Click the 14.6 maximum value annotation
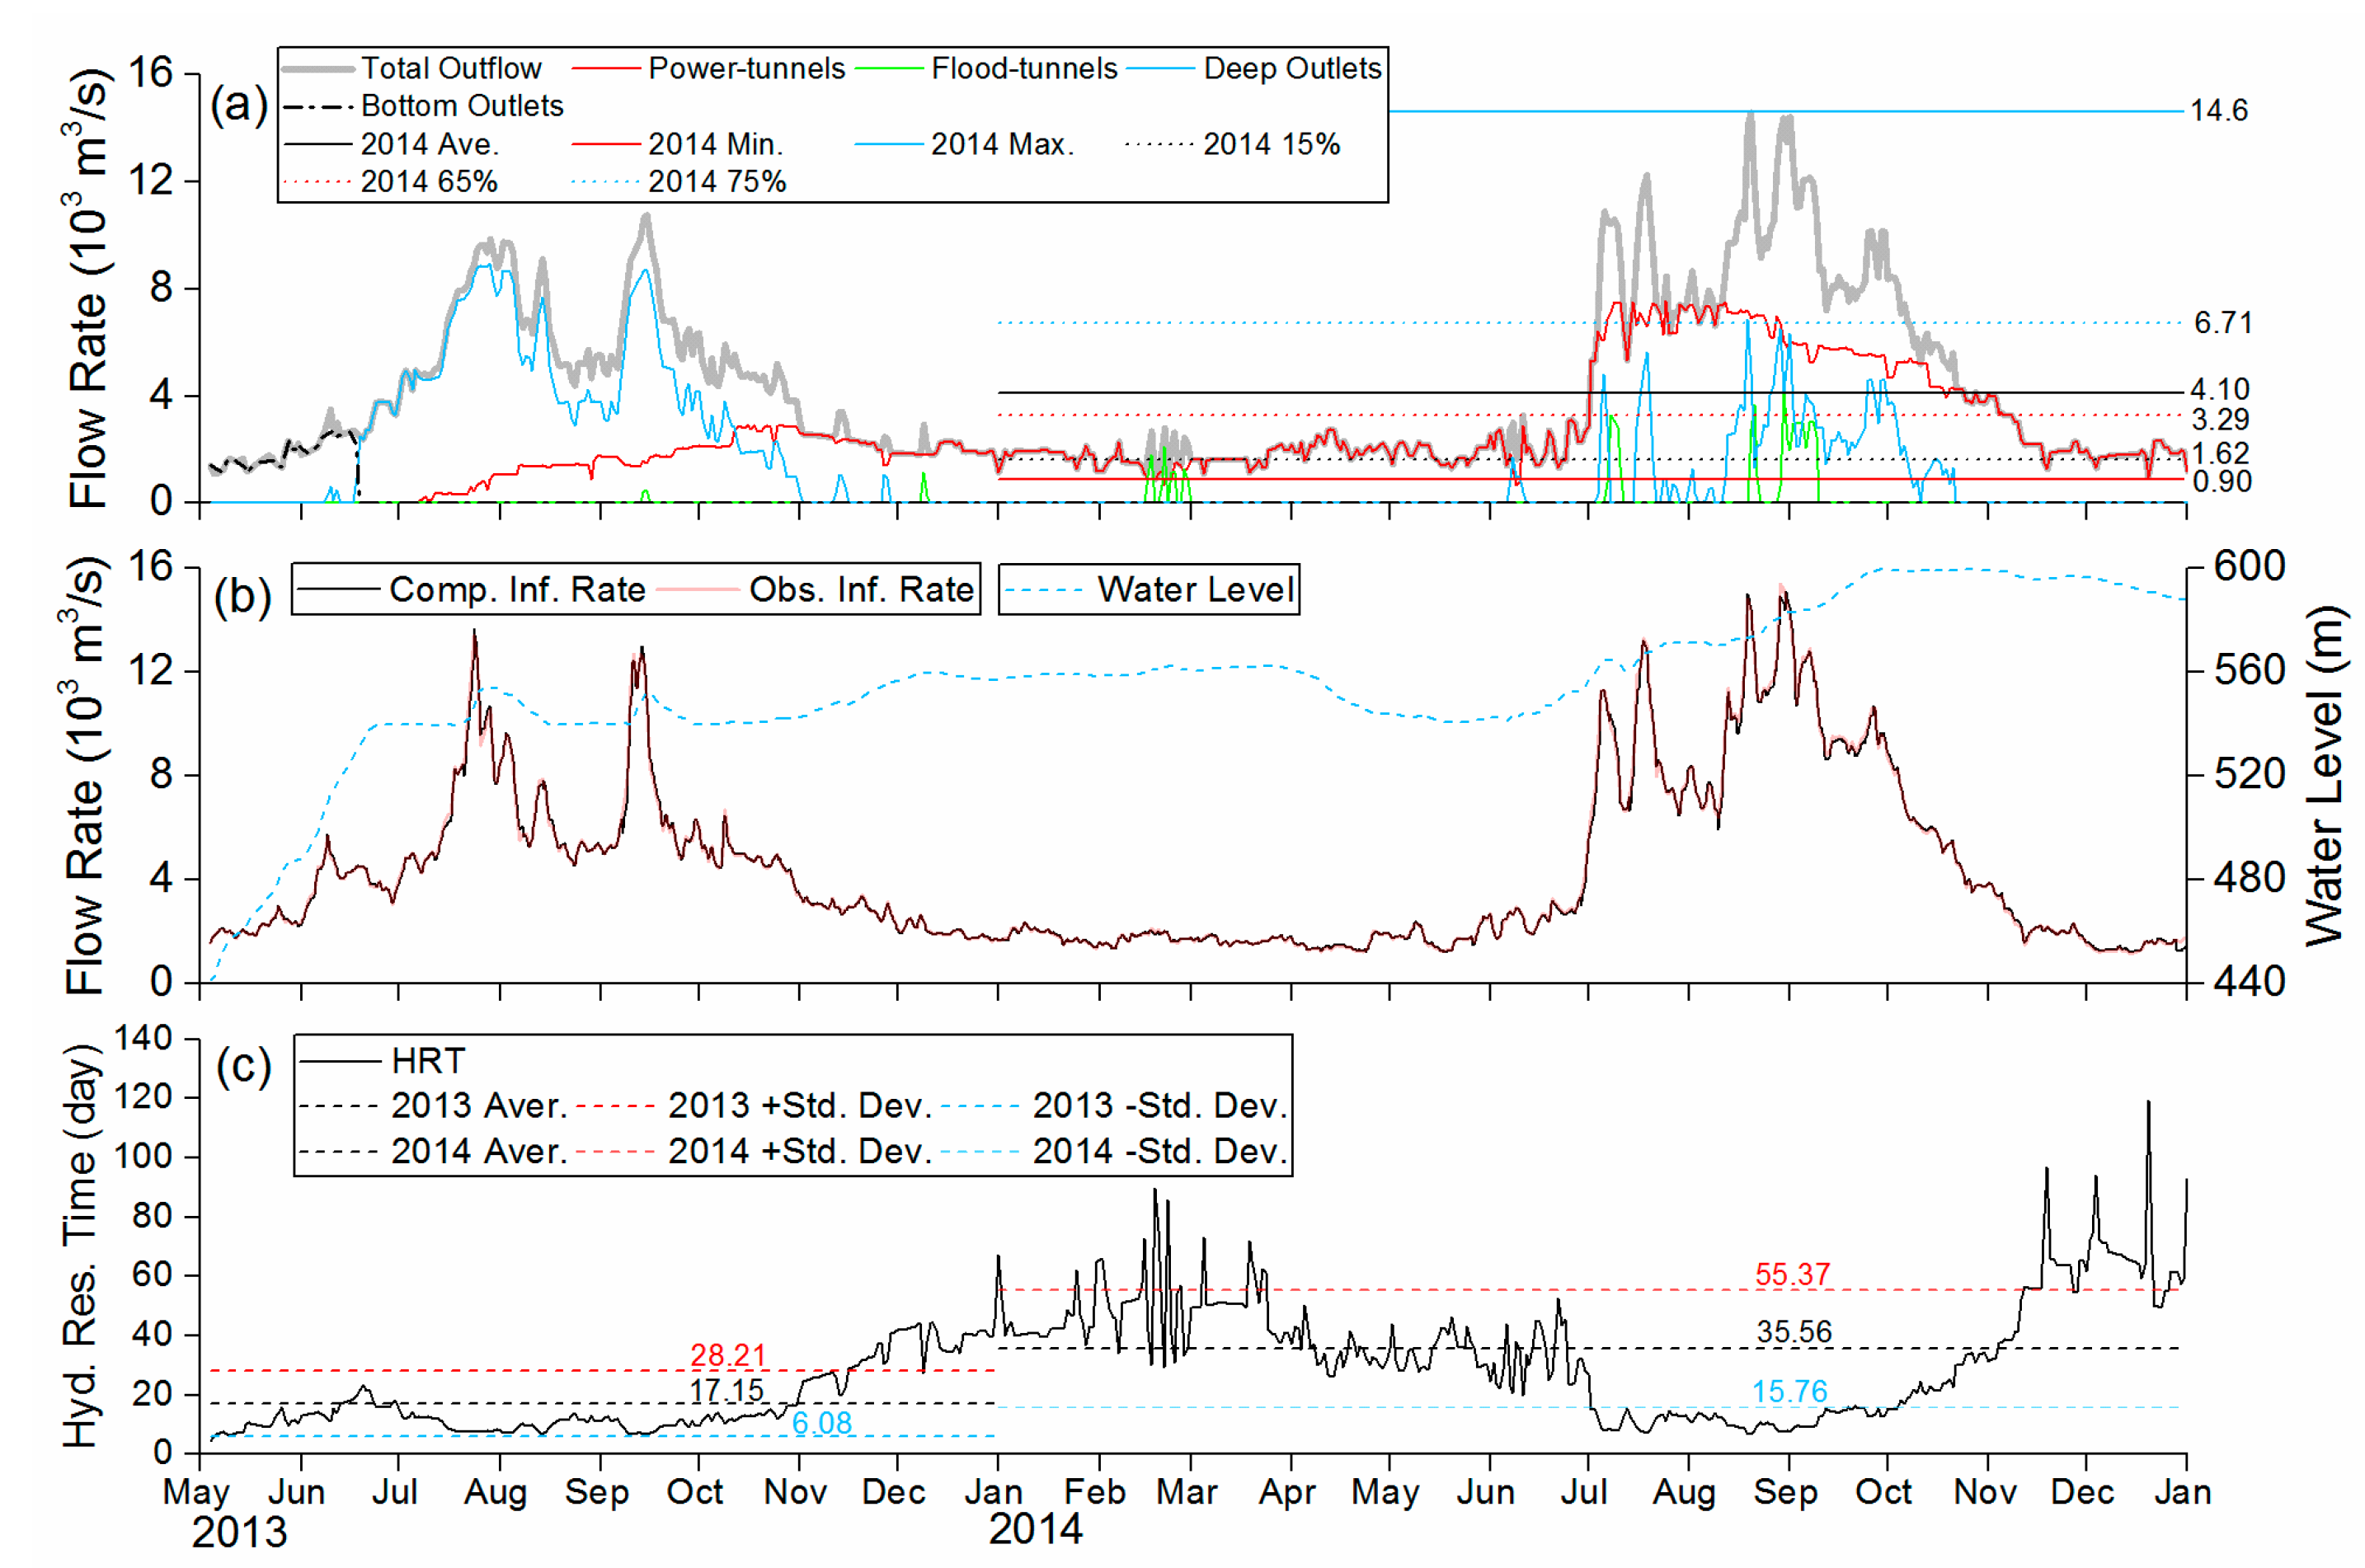The height and width of the screenshot is (1568, 2365). (2218, 110)
